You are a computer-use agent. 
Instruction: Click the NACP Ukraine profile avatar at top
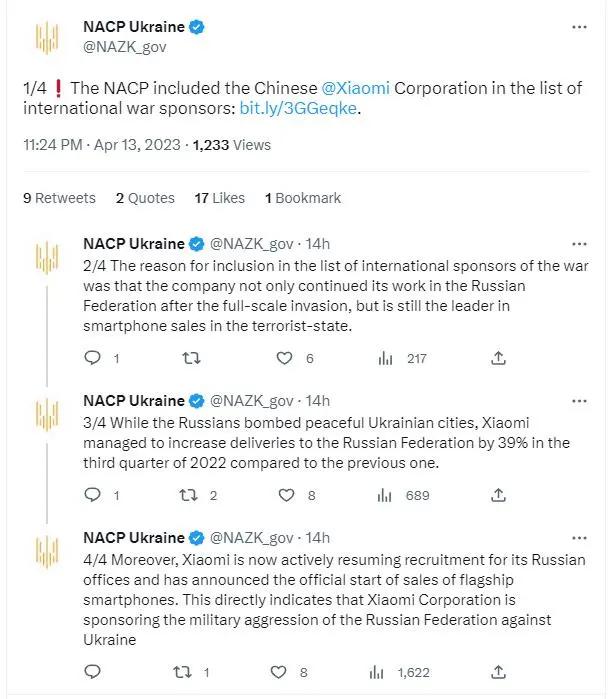pyautogui.click(x=45, y=37)
